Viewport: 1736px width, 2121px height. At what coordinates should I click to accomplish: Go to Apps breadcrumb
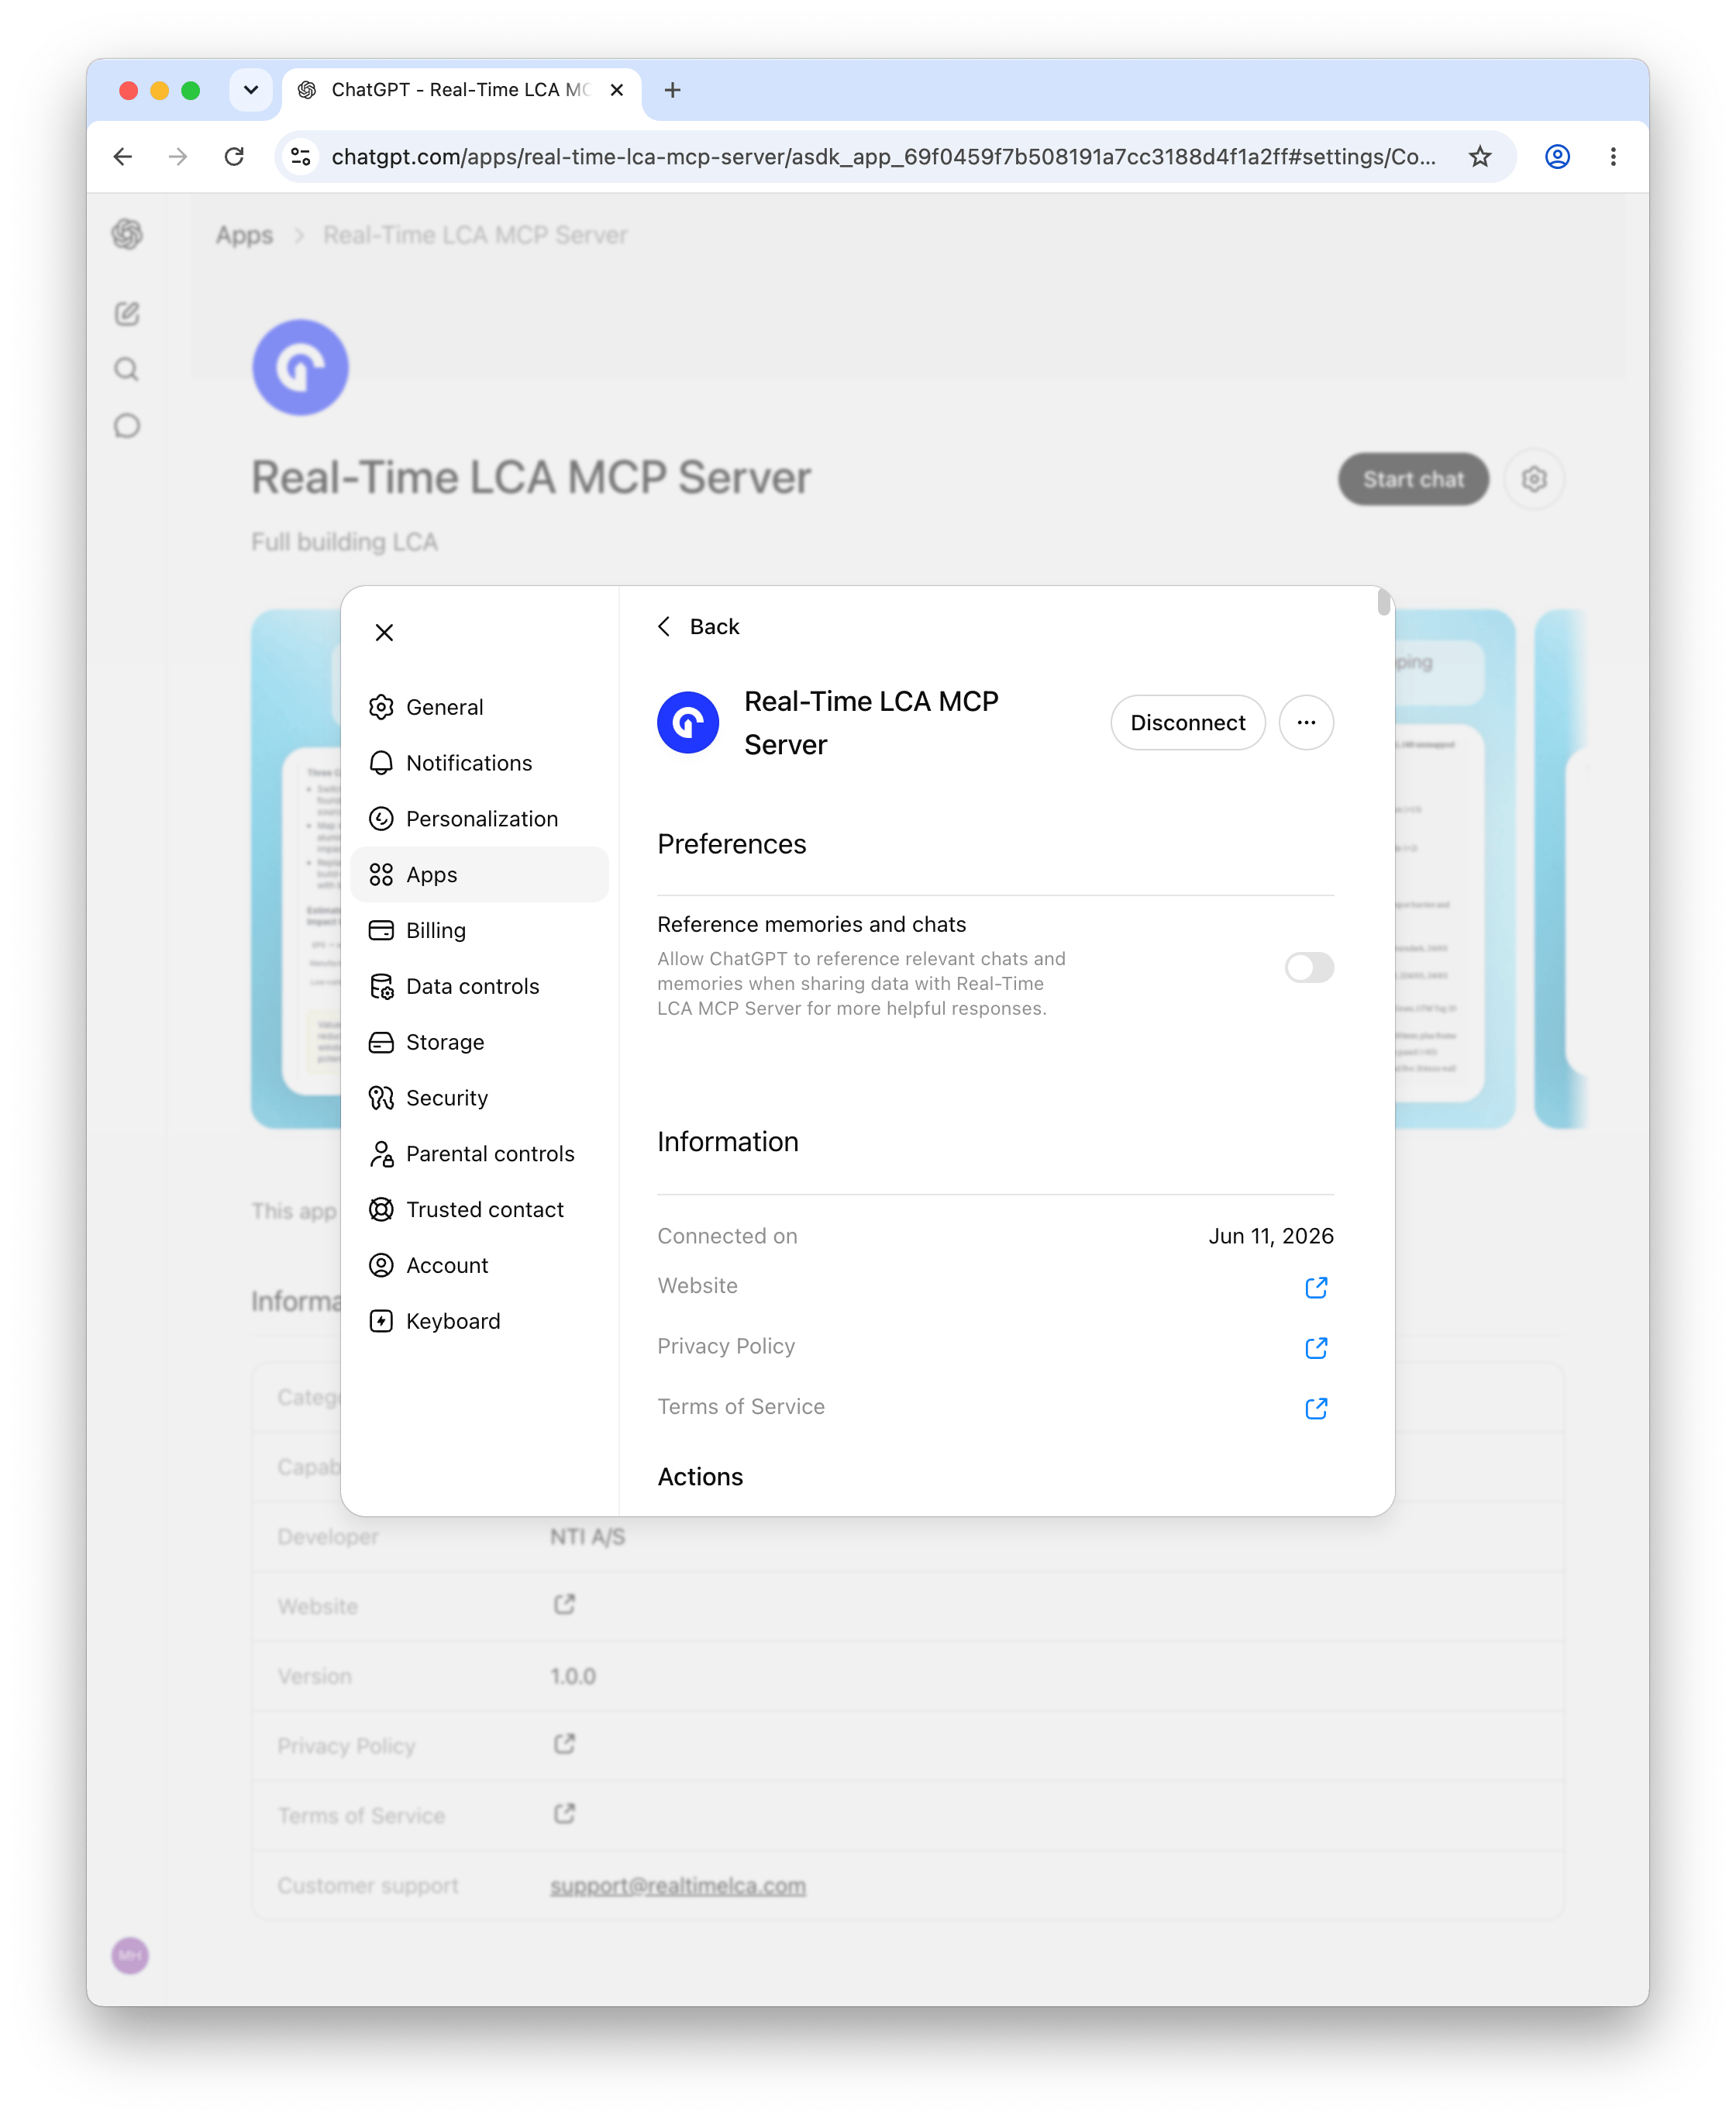[244, 236]
